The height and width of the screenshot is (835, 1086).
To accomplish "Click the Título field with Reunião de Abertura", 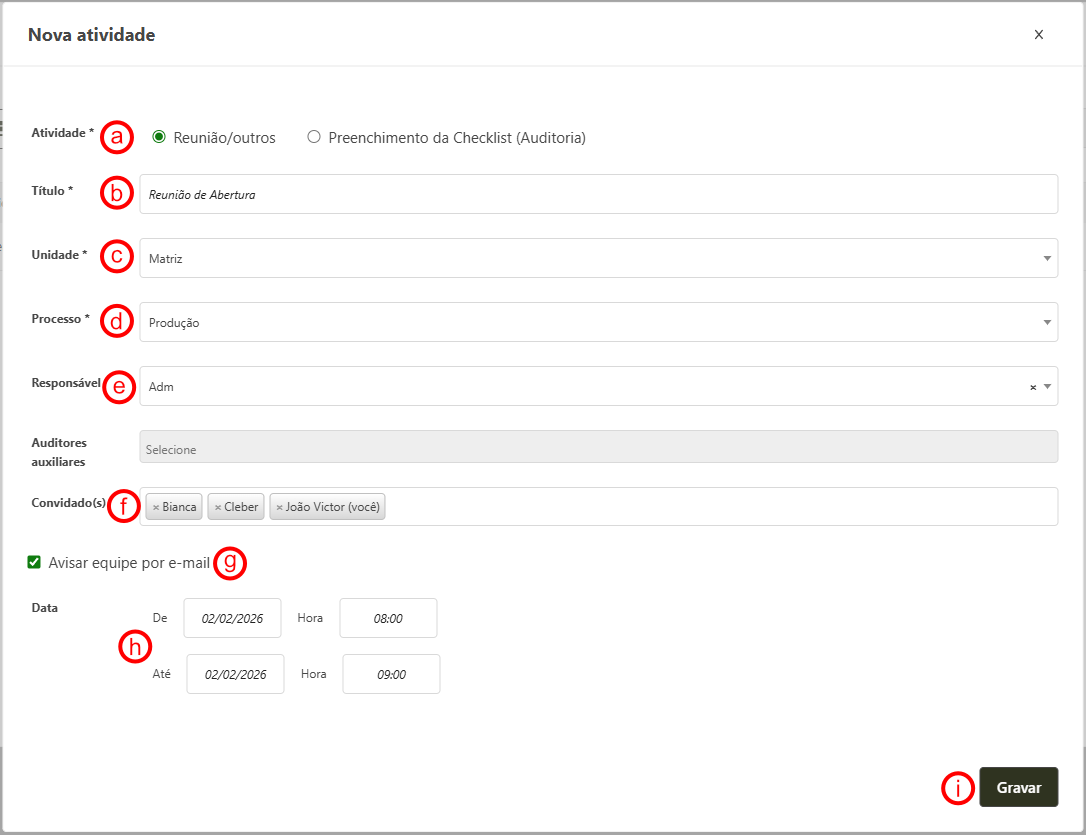I will point(598,195).
